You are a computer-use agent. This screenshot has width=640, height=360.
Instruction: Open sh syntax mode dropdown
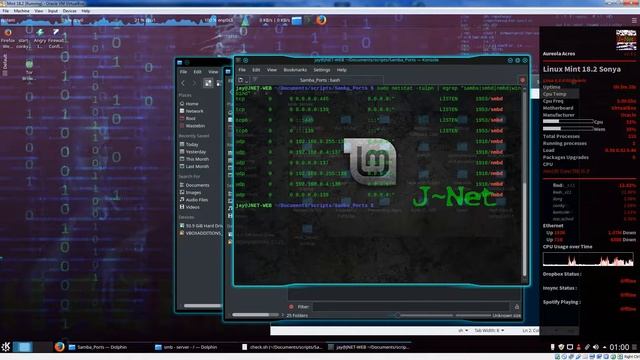click(x=463, y=330)
